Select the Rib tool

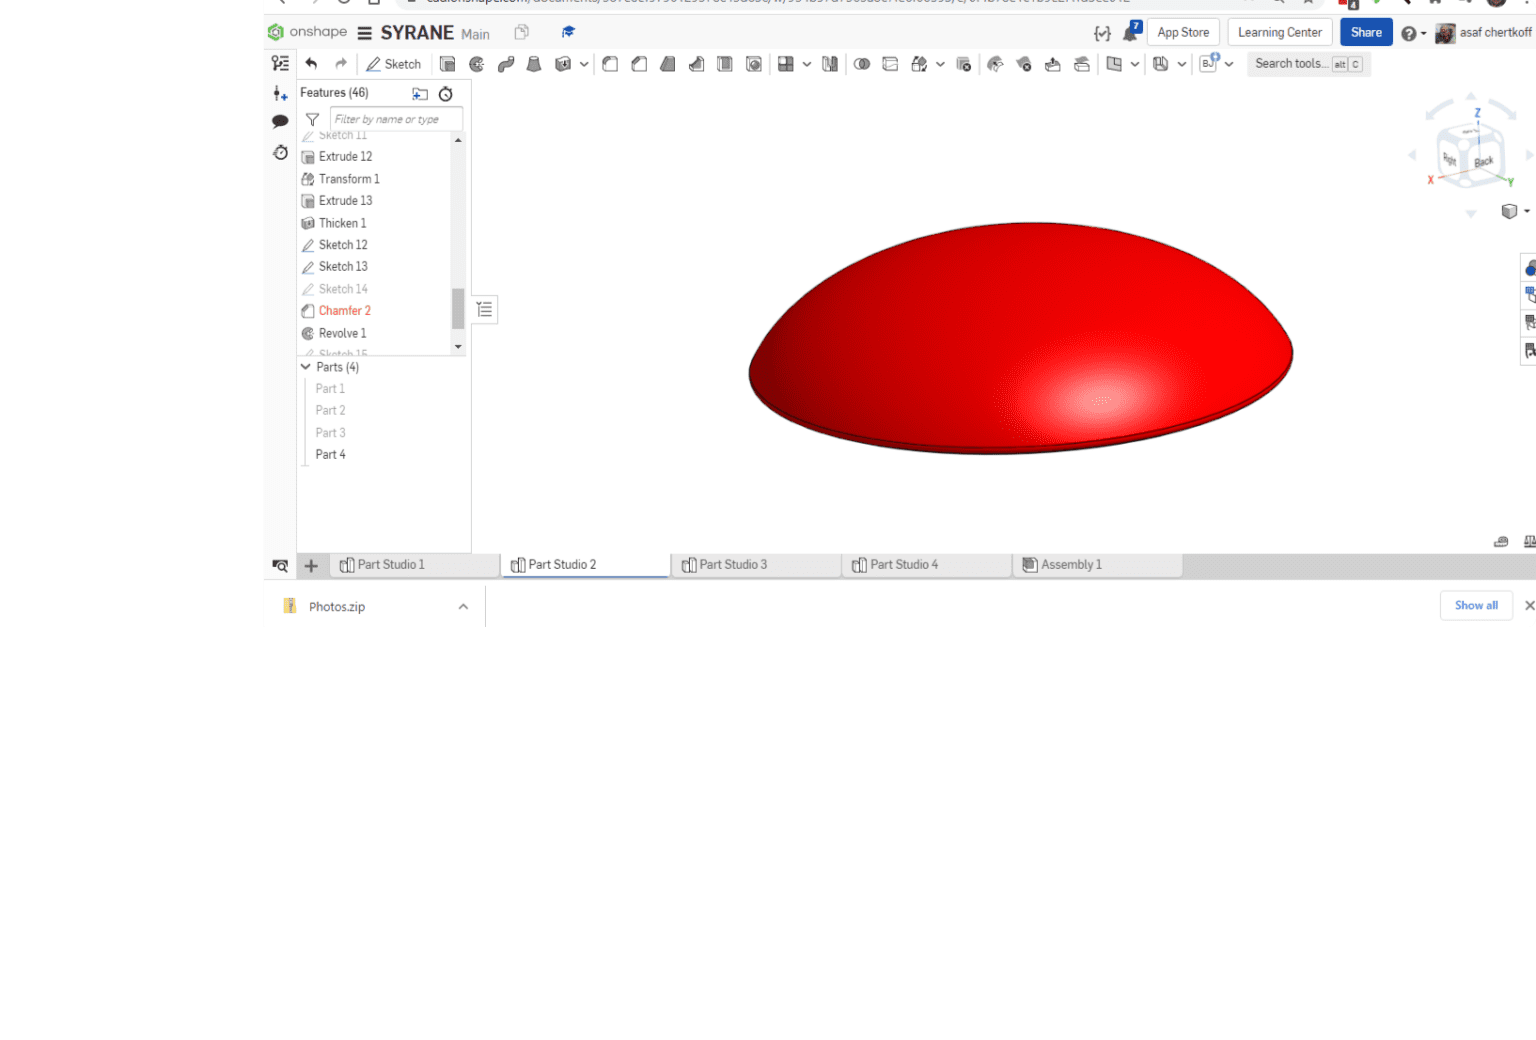(696, 64)
